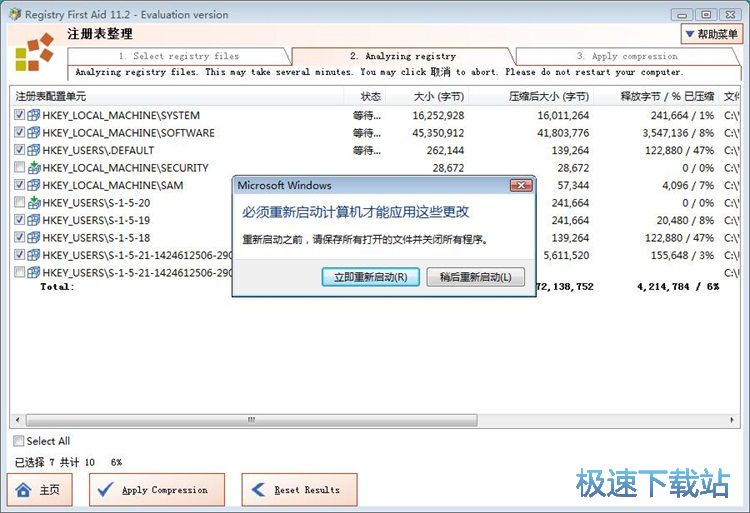
Task: Click green-arrow hive icon for HKEY_USERS\S-1-5-20
Action: coord(33,202)
